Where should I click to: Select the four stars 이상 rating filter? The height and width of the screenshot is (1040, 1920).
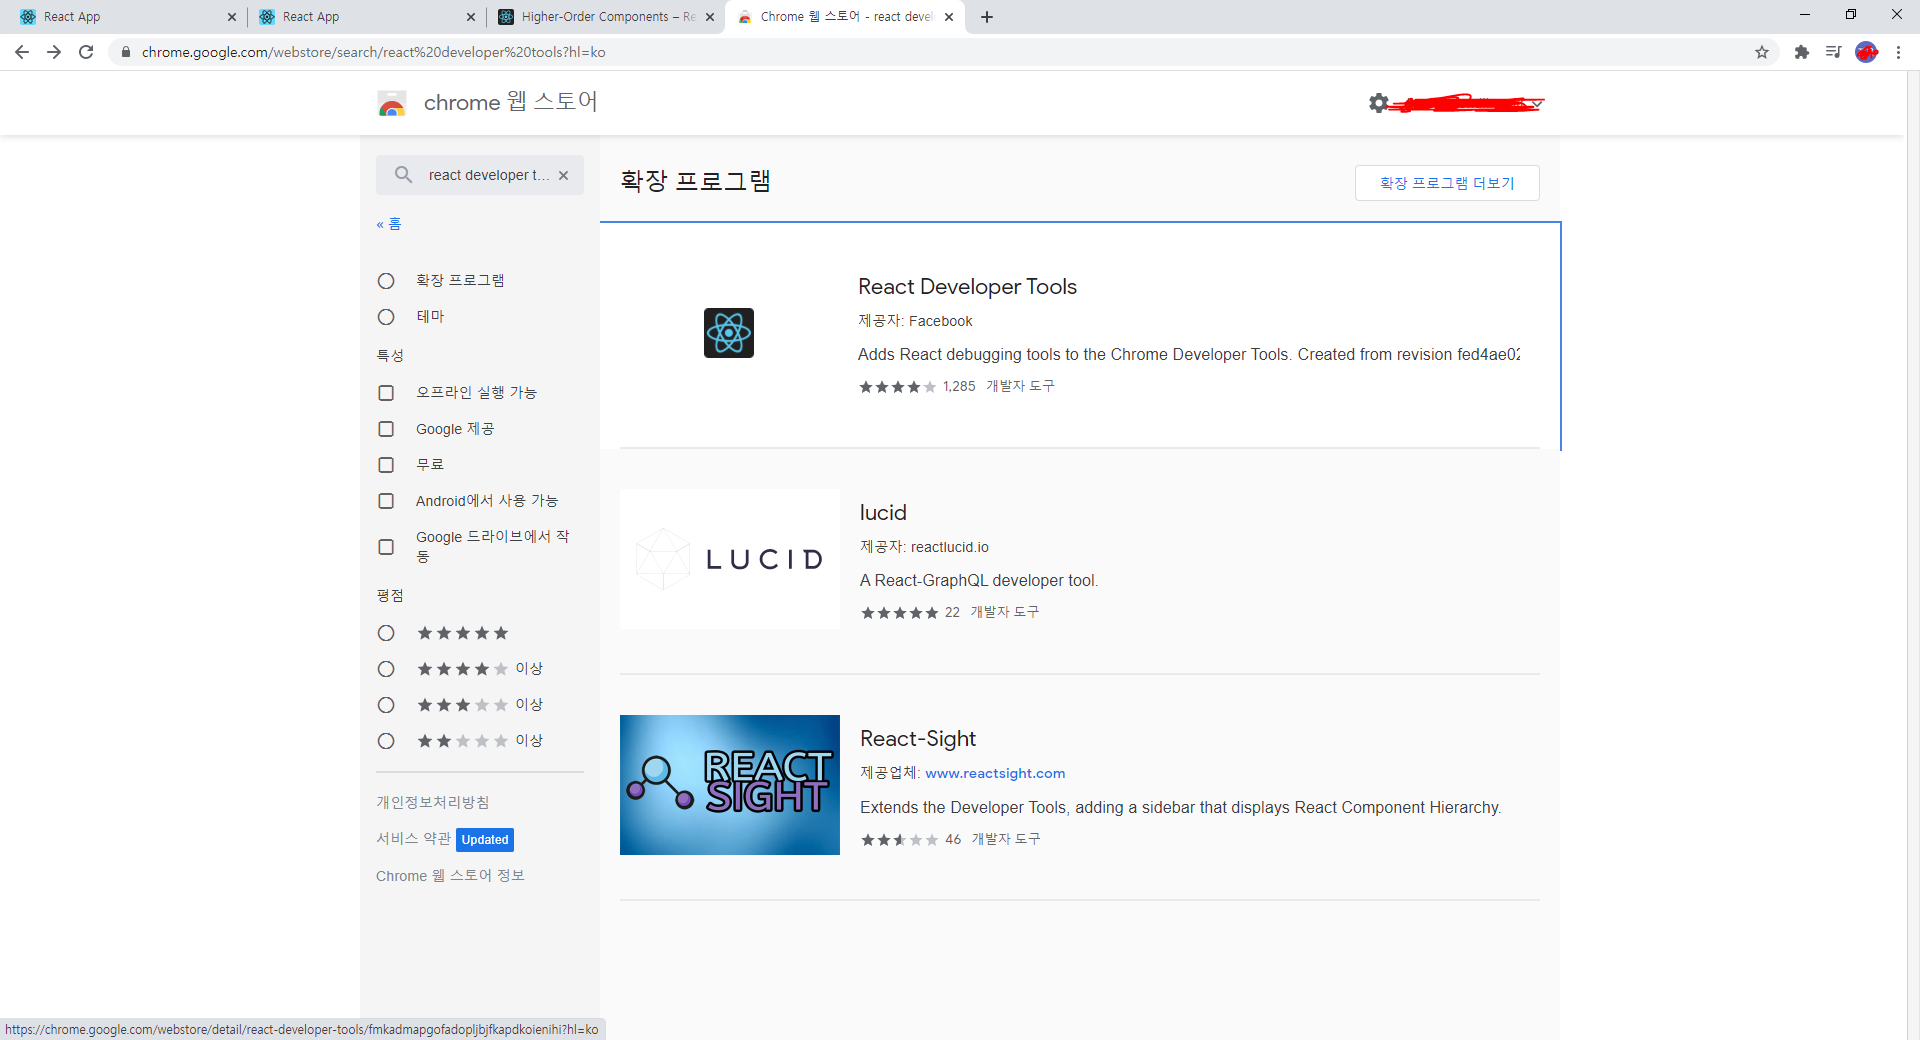[386, 669]
